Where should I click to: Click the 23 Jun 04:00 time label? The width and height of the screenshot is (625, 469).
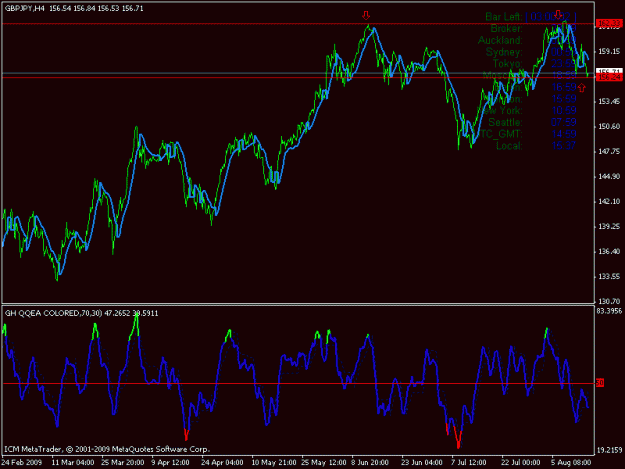click(421, 462)
